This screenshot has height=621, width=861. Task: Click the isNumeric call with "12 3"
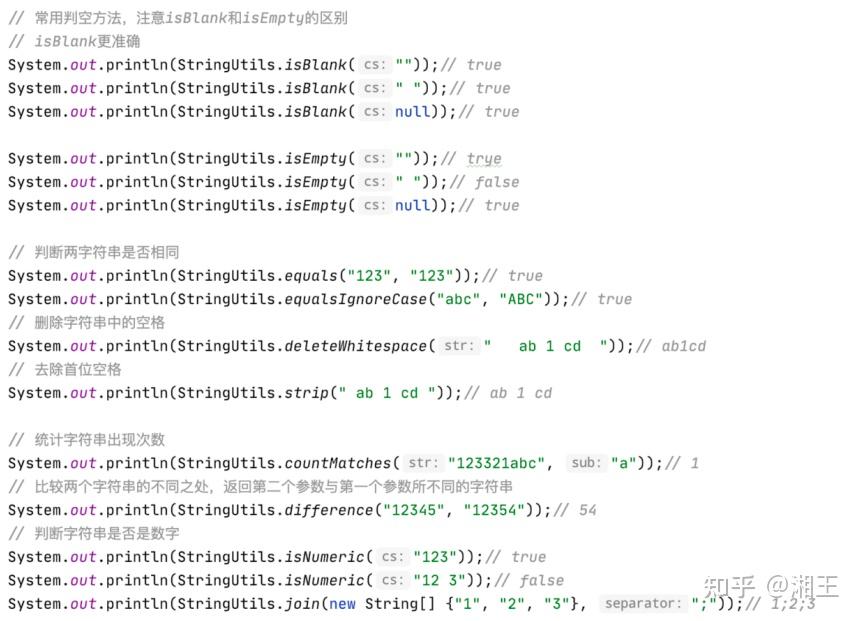[324, 580]
